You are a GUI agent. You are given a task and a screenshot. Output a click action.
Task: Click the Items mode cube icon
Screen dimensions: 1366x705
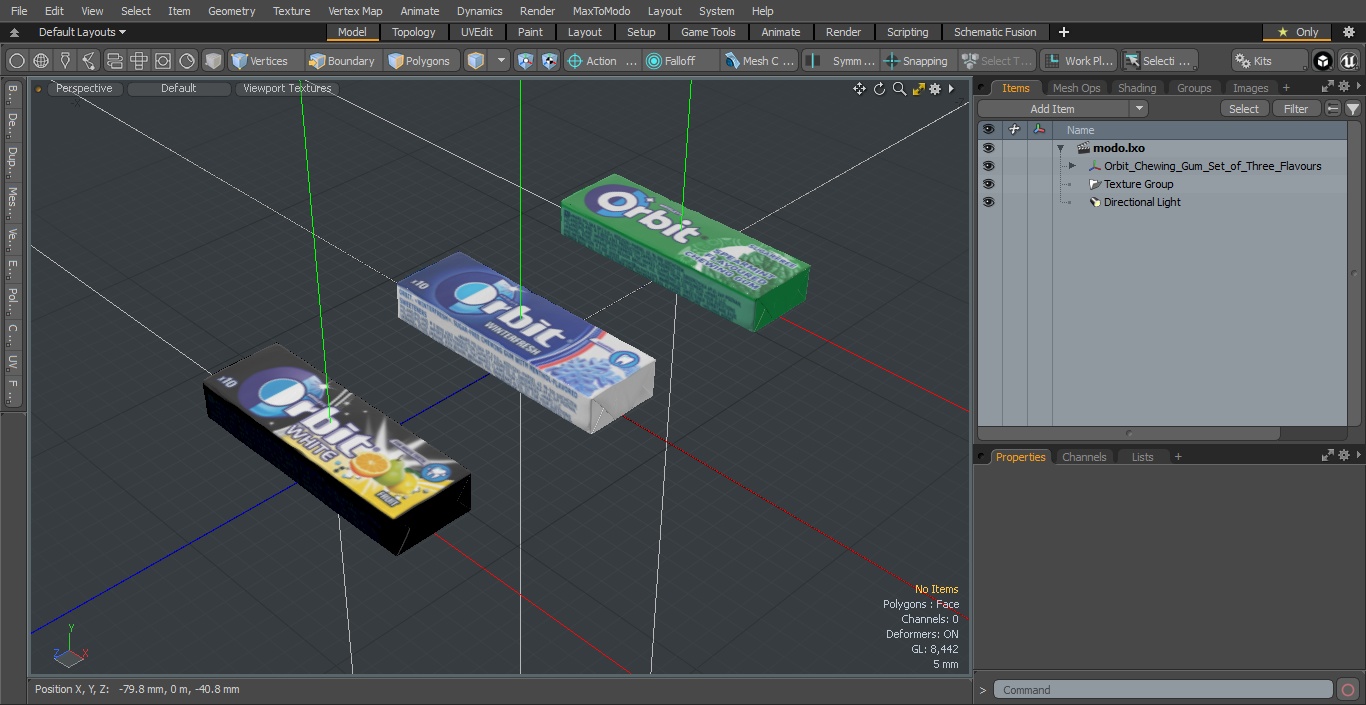[476, 61]
